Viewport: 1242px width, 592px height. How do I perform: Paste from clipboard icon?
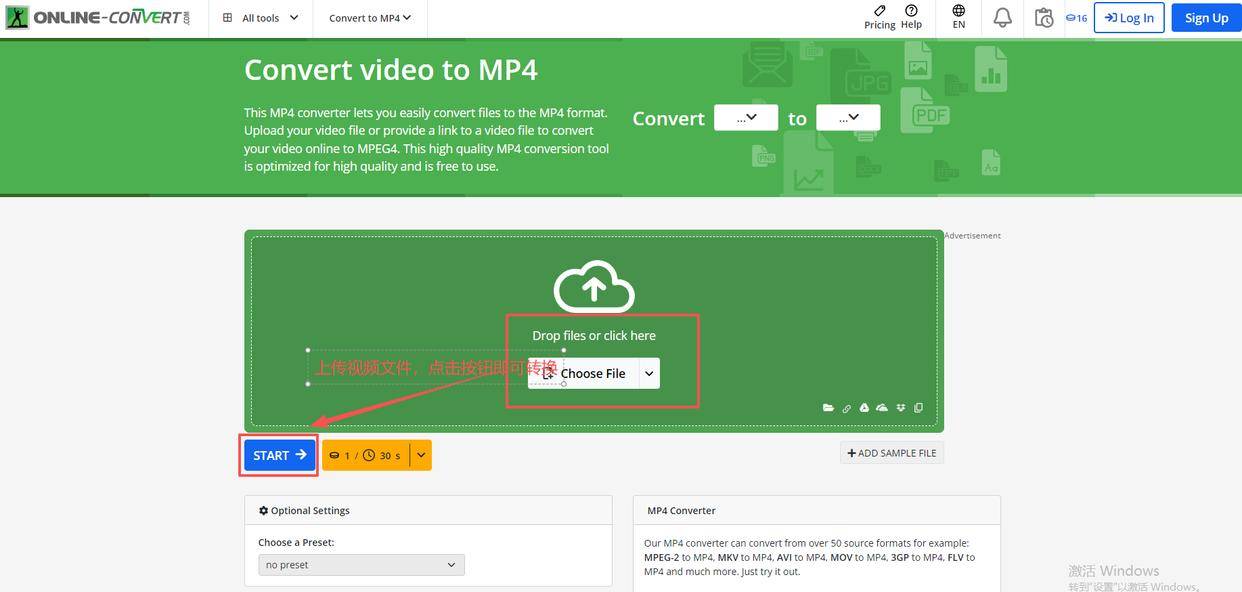(918, 408)
